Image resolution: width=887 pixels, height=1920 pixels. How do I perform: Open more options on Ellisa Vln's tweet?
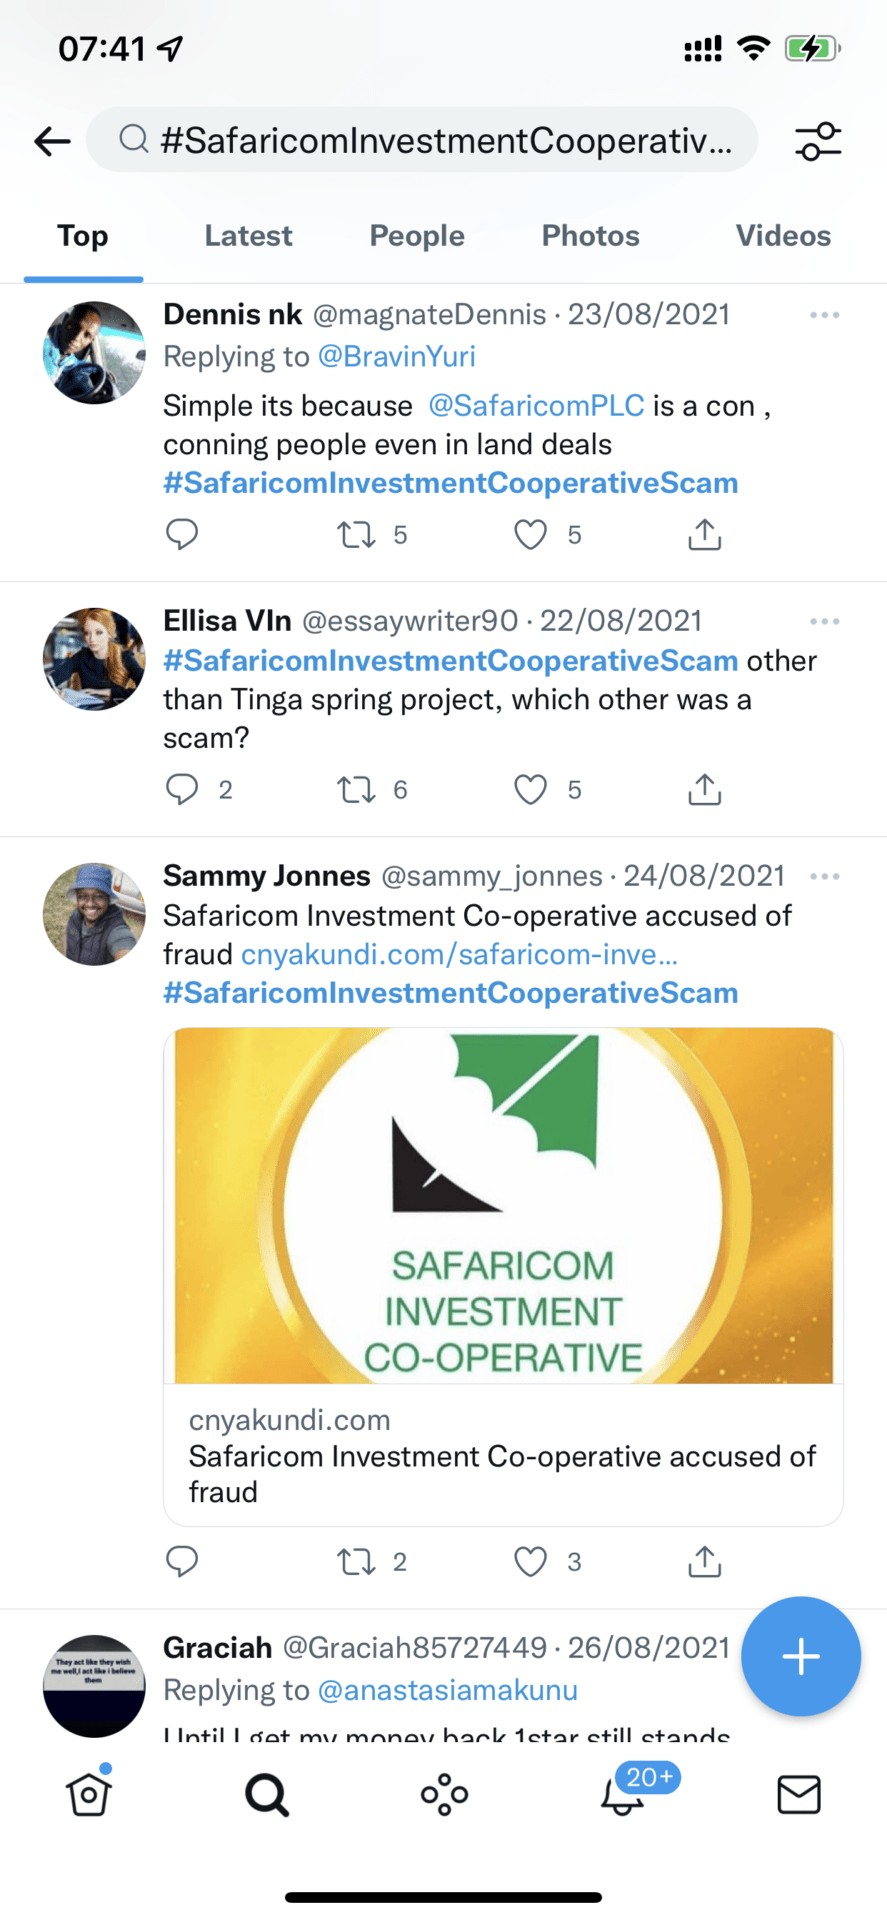[824, 621]
